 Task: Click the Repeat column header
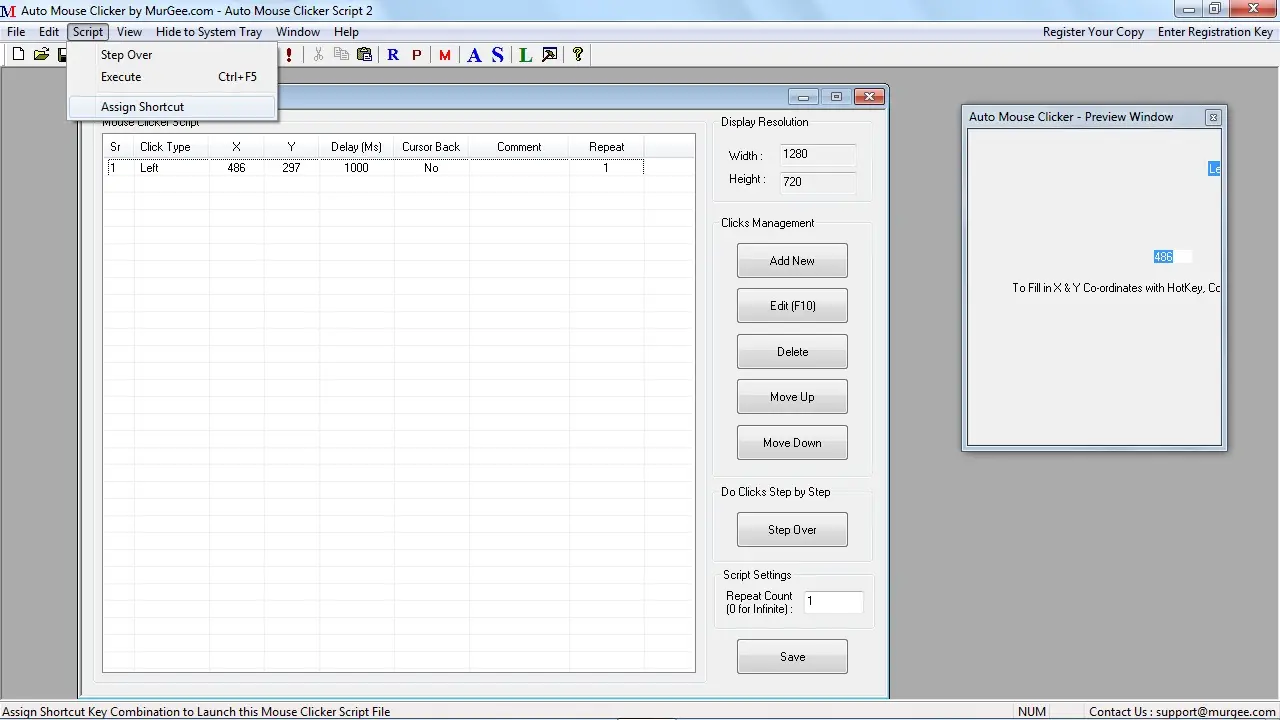606,147
